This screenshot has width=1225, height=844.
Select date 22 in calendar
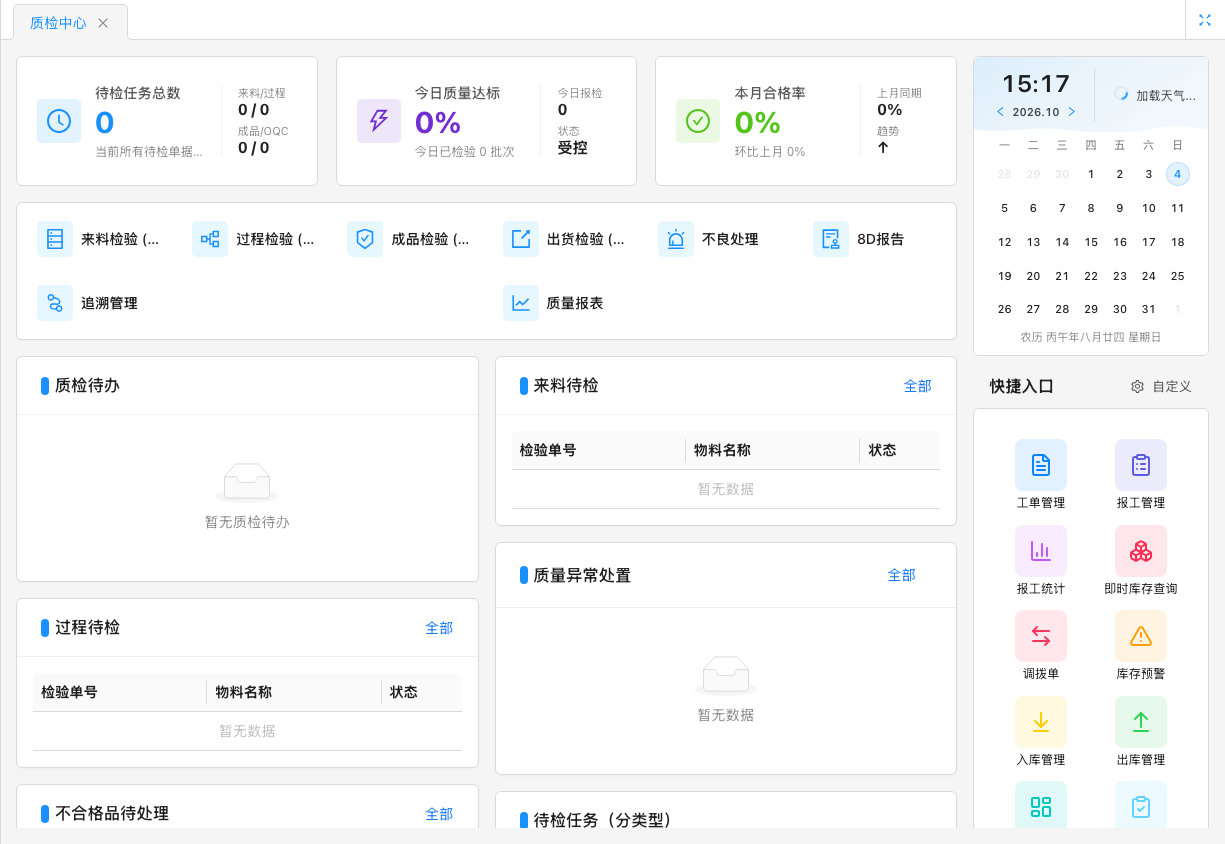[x=1091, y=276]
